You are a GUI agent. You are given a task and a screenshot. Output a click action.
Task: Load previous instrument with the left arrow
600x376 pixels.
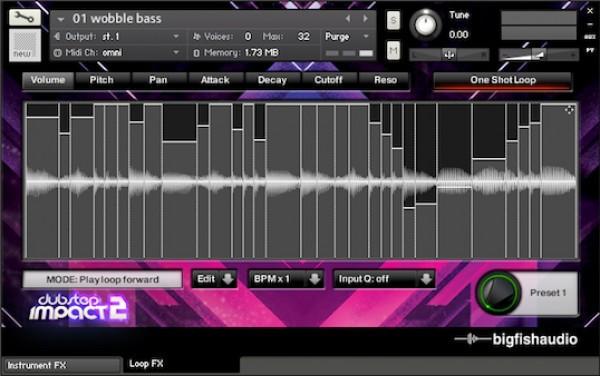click(348, 18)
